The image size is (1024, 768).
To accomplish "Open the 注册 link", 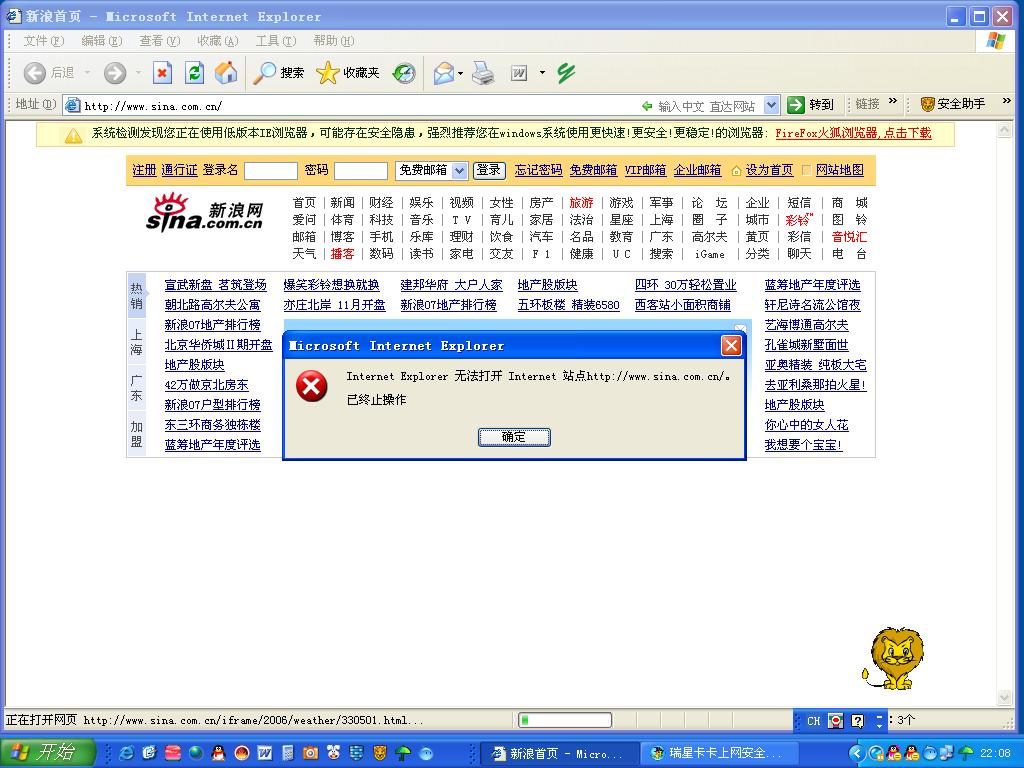I will pyautogui.click(x=144, y=170).
